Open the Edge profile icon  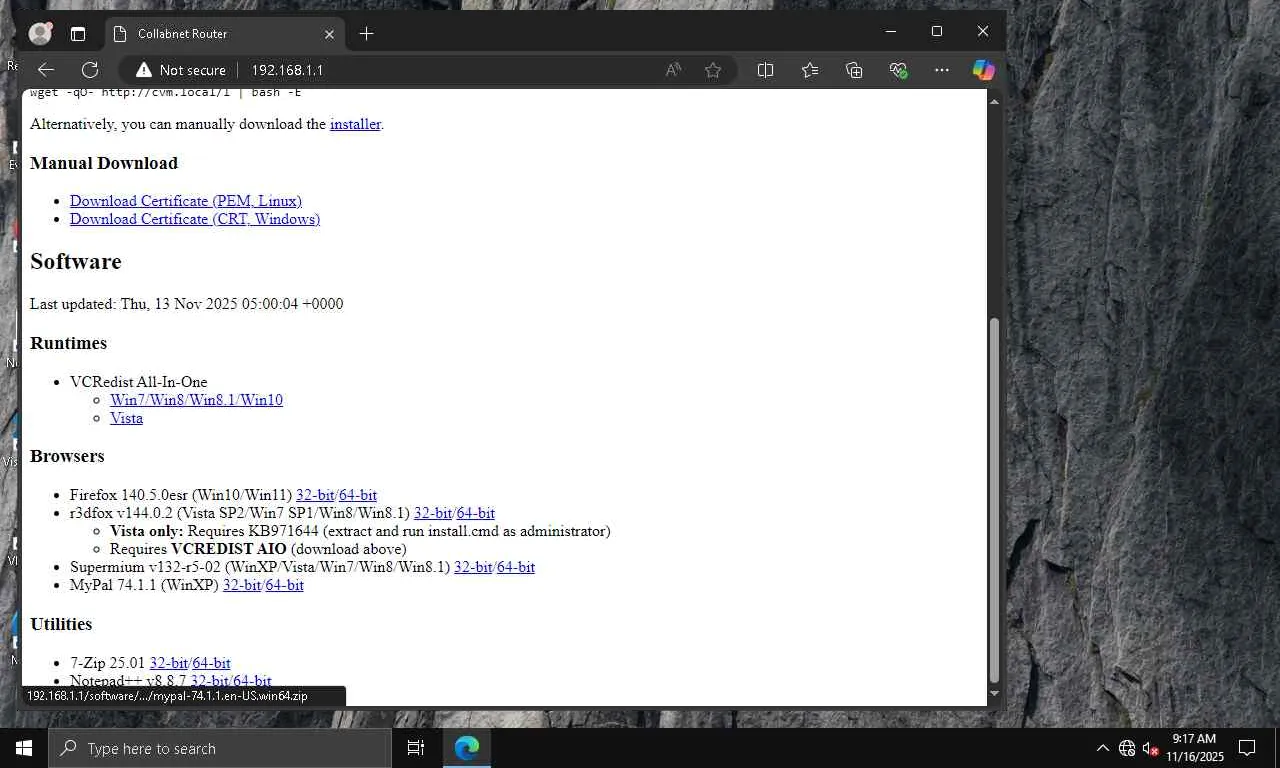pos(40,33)
